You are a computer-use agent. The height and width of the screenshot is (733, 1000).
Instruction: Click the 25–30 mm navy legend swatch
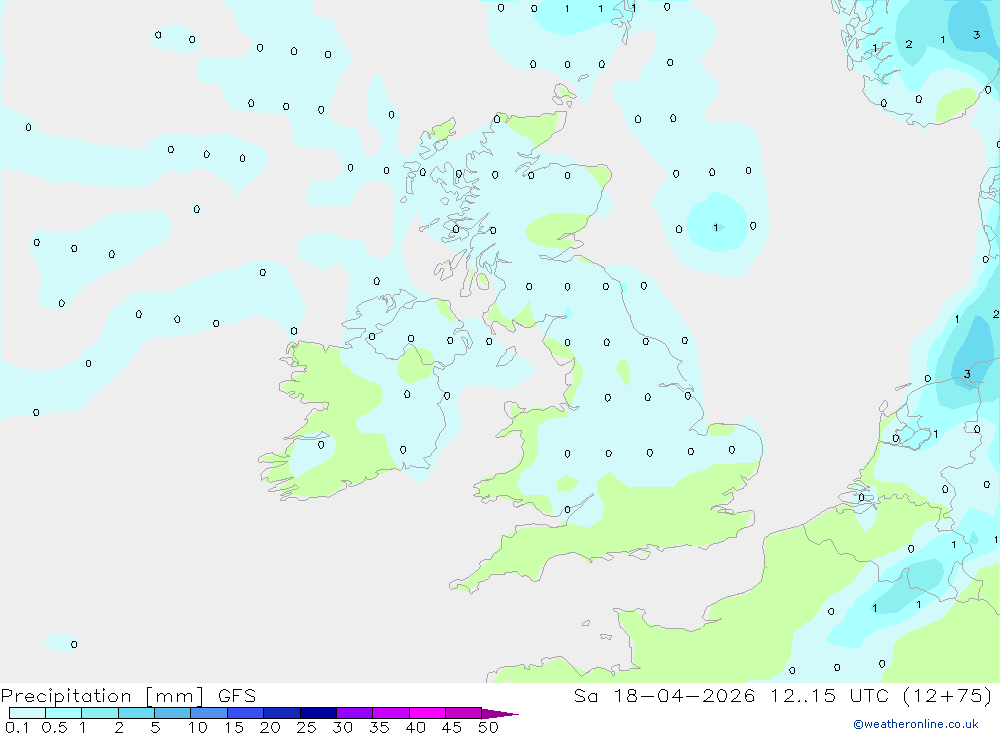click(318, 713)
